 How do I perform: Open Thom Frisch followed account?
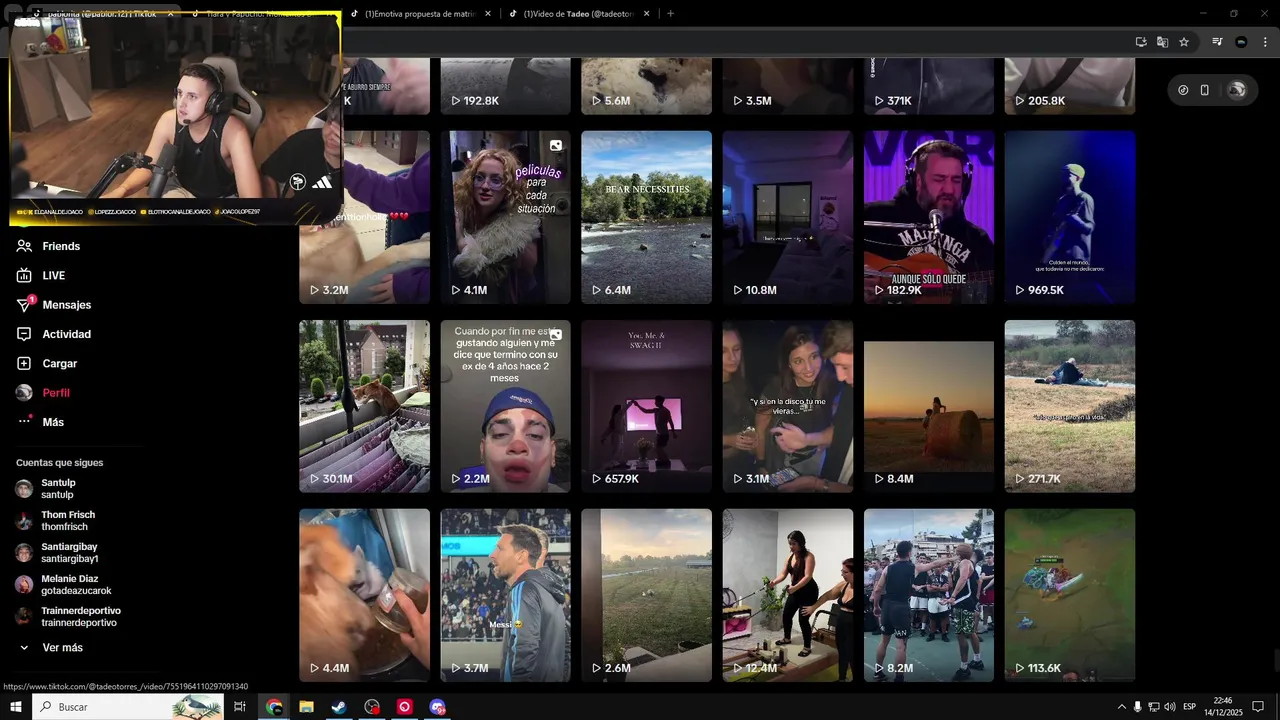click(56, 521)
